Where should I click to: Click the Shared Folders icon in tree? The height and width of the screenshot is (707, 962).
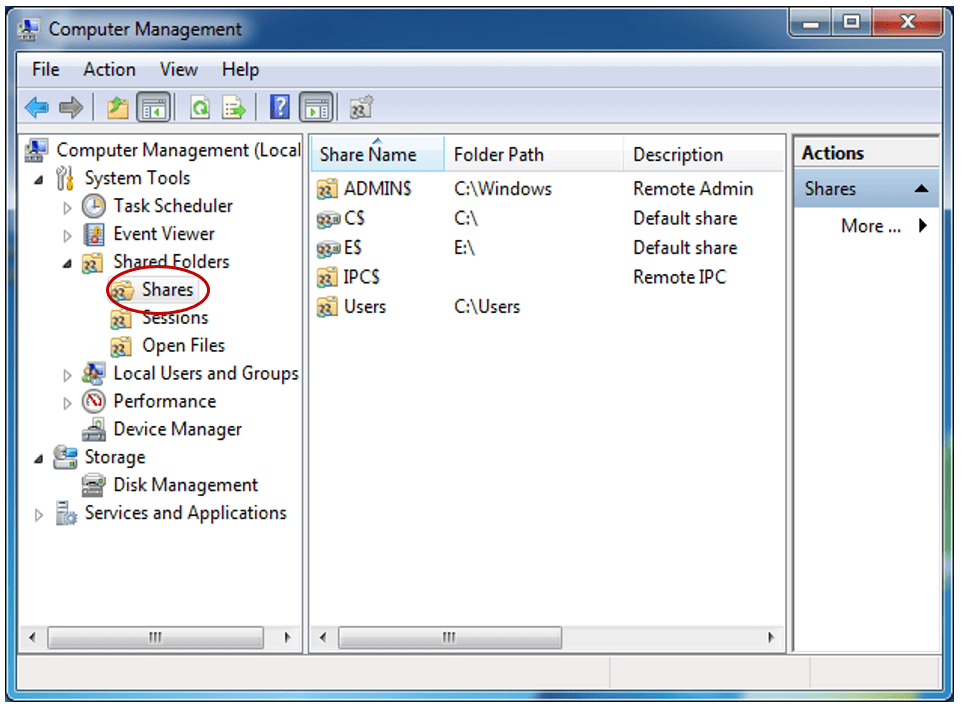pos(93,263)
